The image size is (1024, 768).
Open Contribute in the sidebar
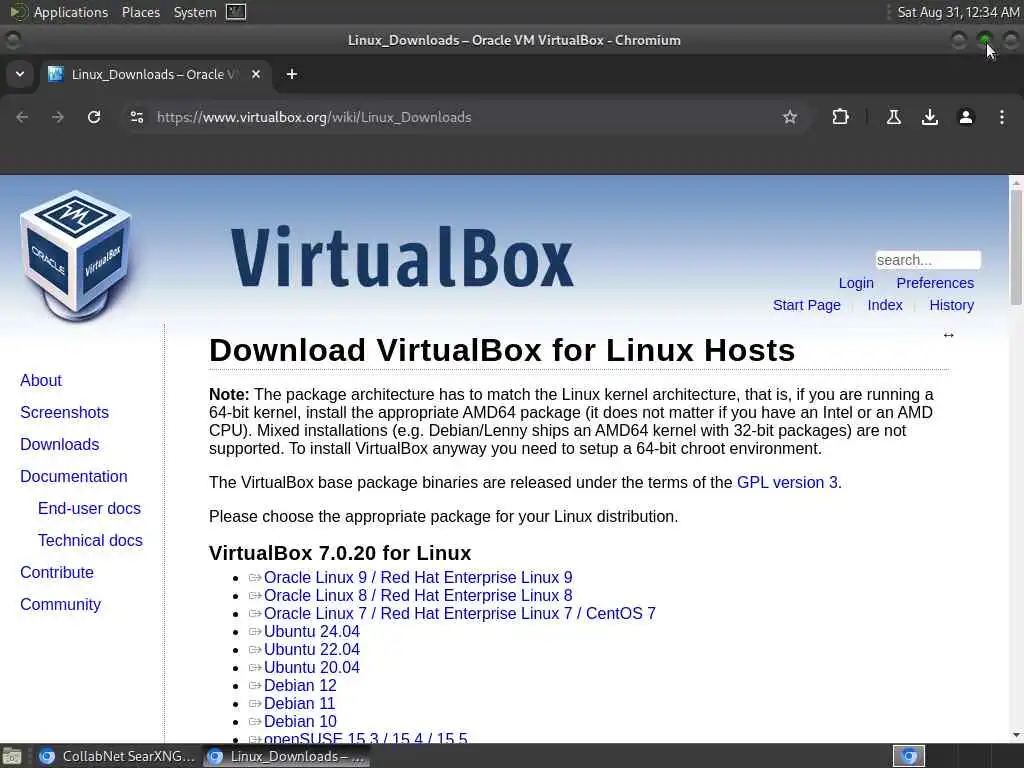57,572
